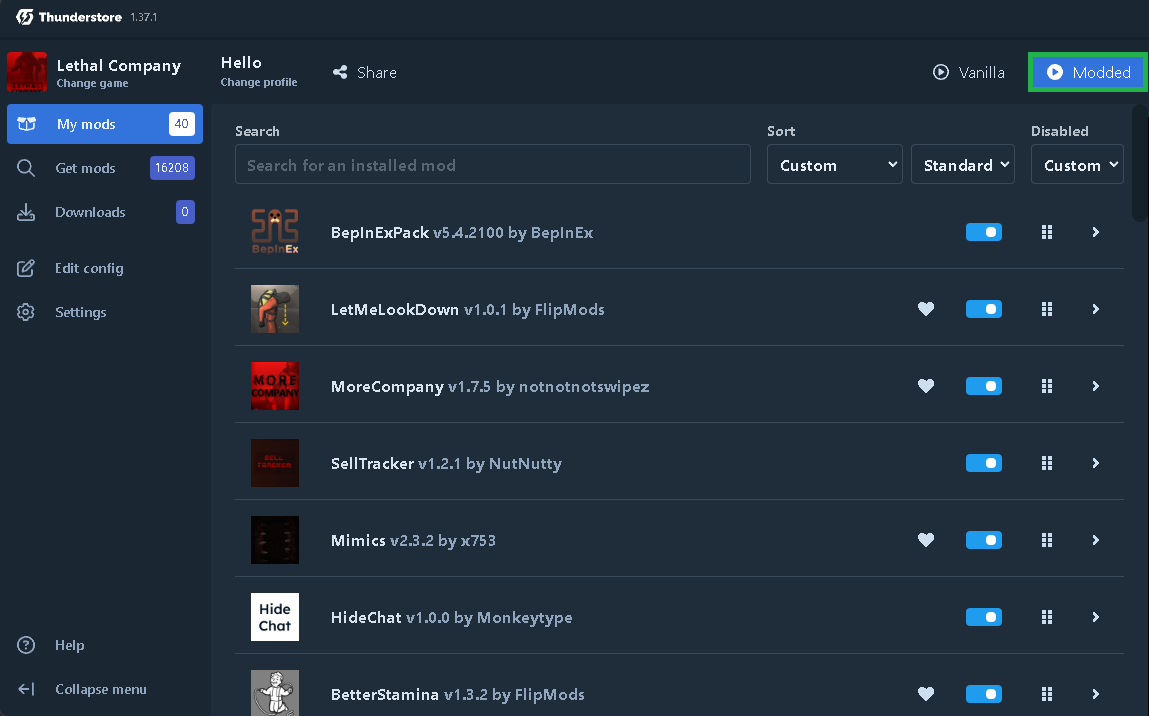This screenshot has height=716, width=1149.
Task: Launch the game in Vanilla mode
Action: tap(968, 73)
